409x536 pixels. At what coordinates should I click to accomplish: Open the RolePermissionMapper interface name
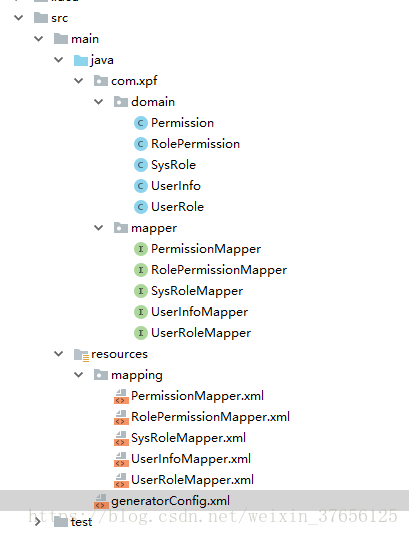pos(219,270)
